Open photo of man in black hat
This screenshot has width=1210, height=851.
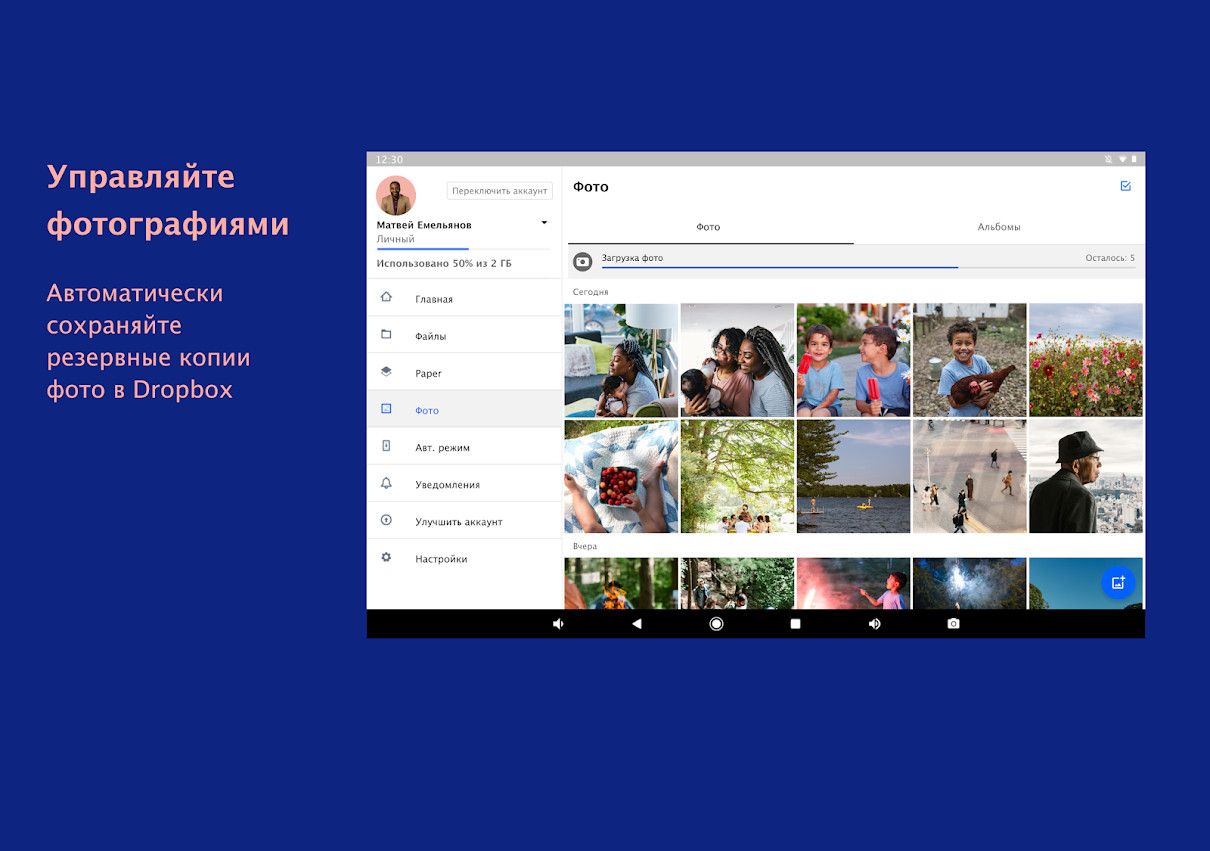click(x=1085, y=476)
